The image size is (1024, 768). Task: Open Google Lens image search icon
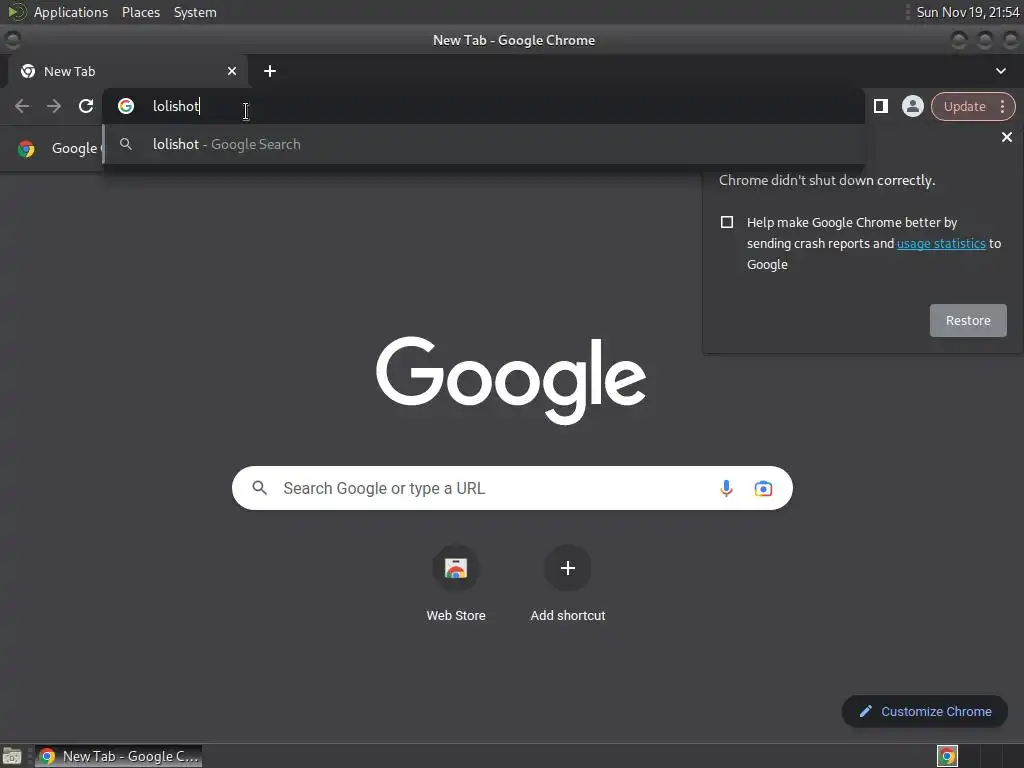tap(763, 488)
